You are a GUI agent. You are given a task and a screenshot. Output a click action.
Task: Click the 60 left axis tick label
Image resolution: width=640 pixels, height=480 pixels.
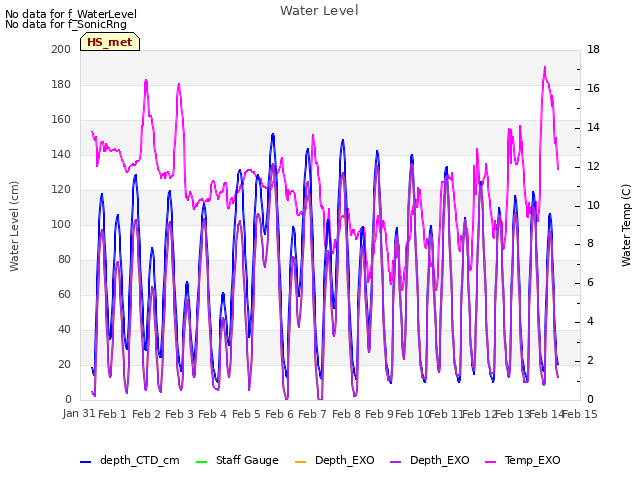[64, 294]
